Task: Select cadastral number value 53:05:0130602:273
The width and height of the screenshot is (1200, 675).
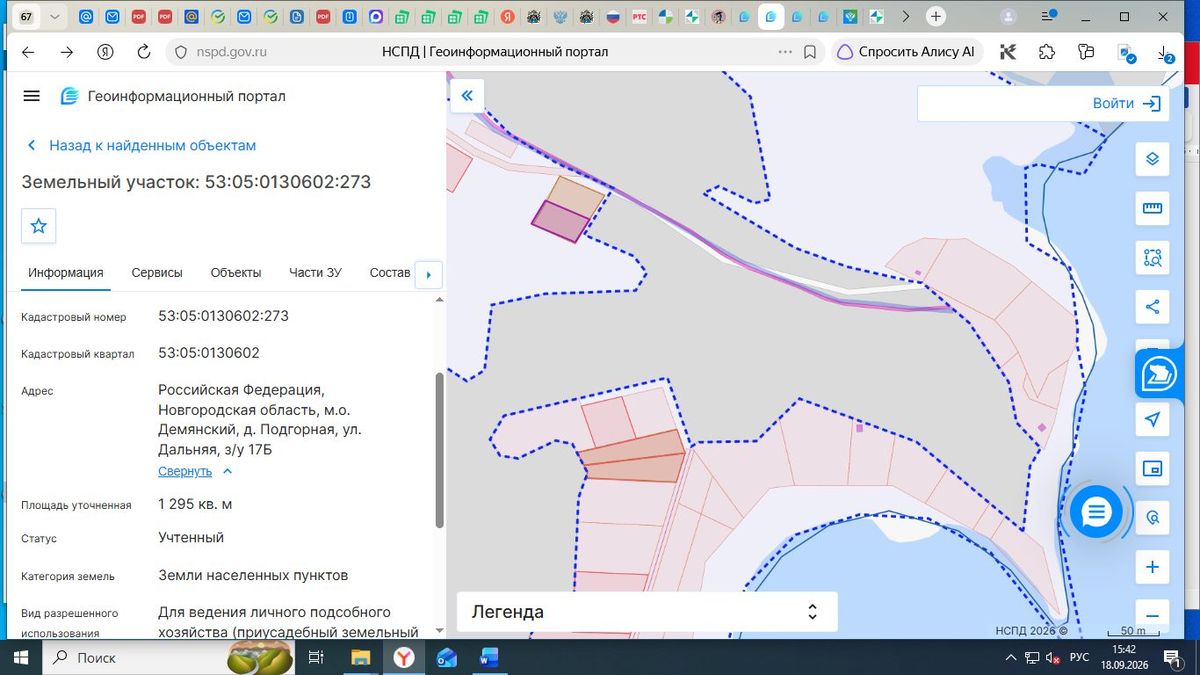Action: coord(223,316)
